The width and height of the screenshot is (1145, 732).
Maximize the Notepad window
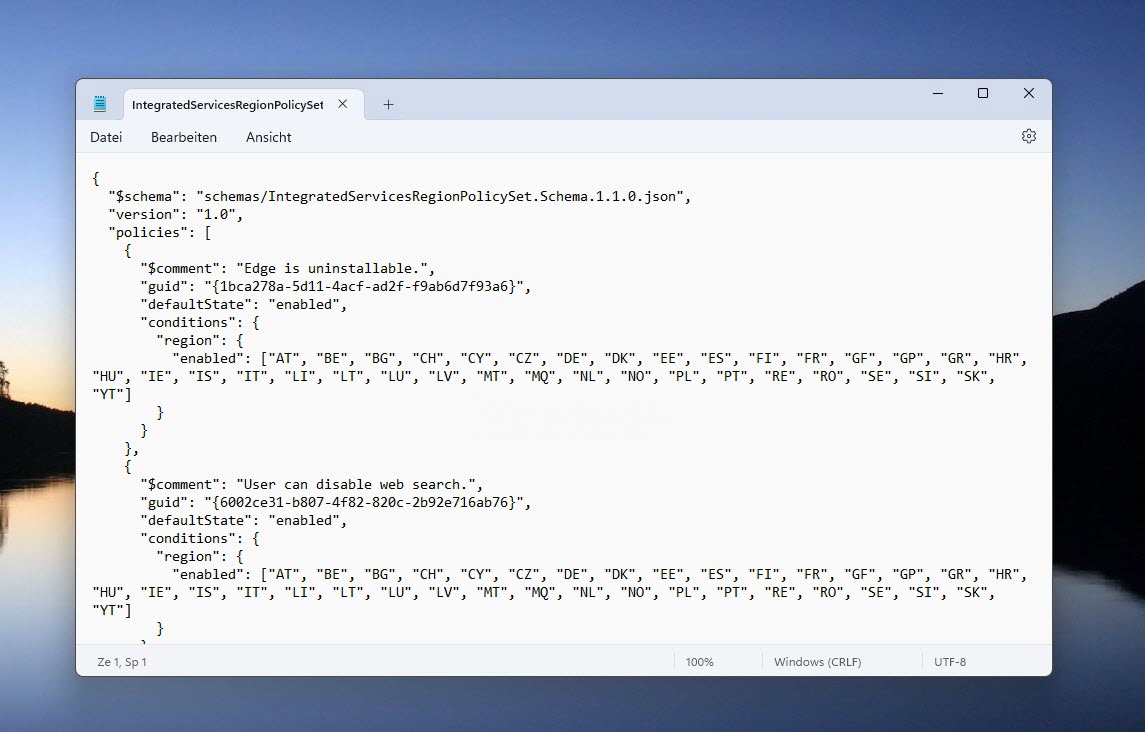point(983,94)
